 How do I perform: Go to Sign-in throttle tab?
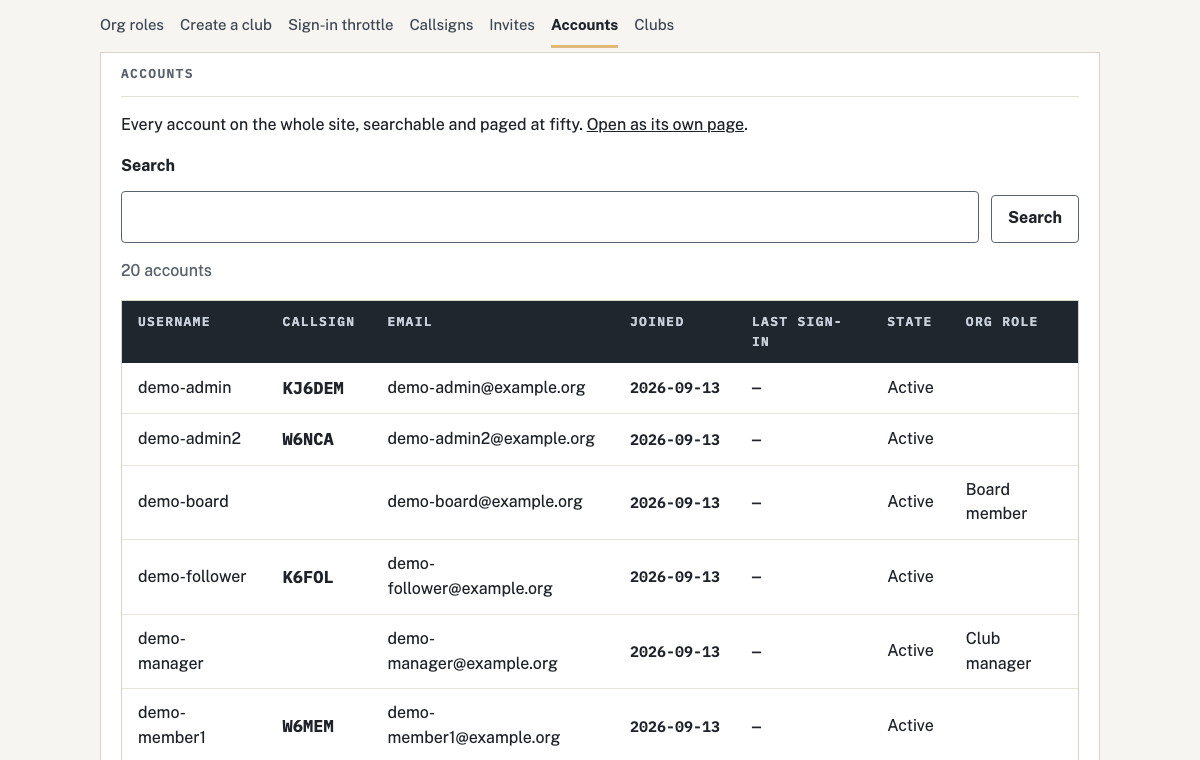[x=340, y=25]
